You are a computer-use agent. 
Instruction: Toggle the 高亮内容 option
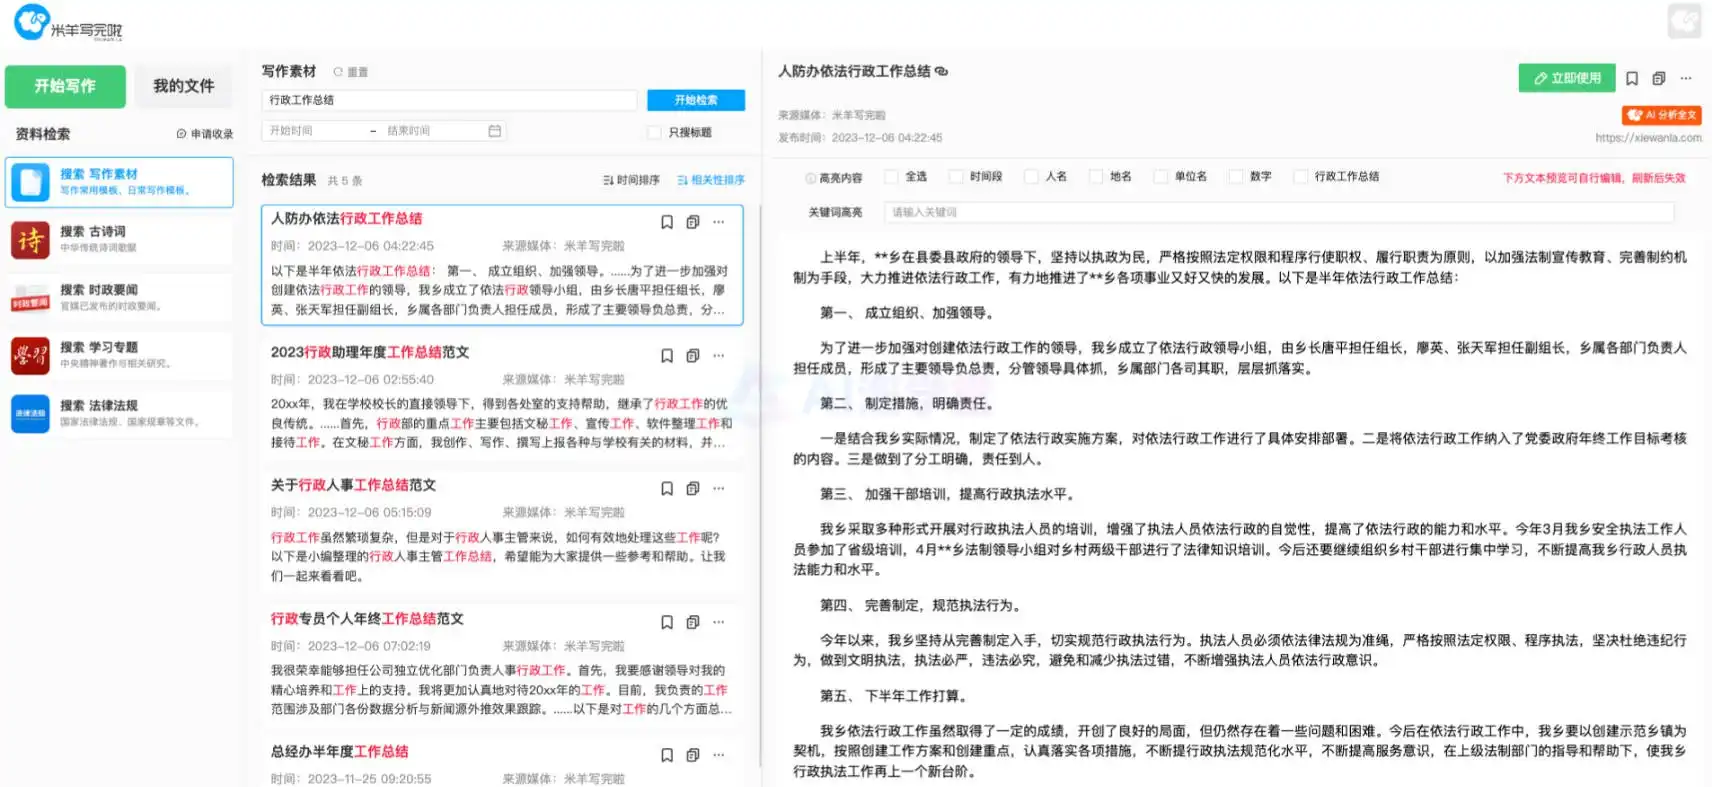pos(834,178)
